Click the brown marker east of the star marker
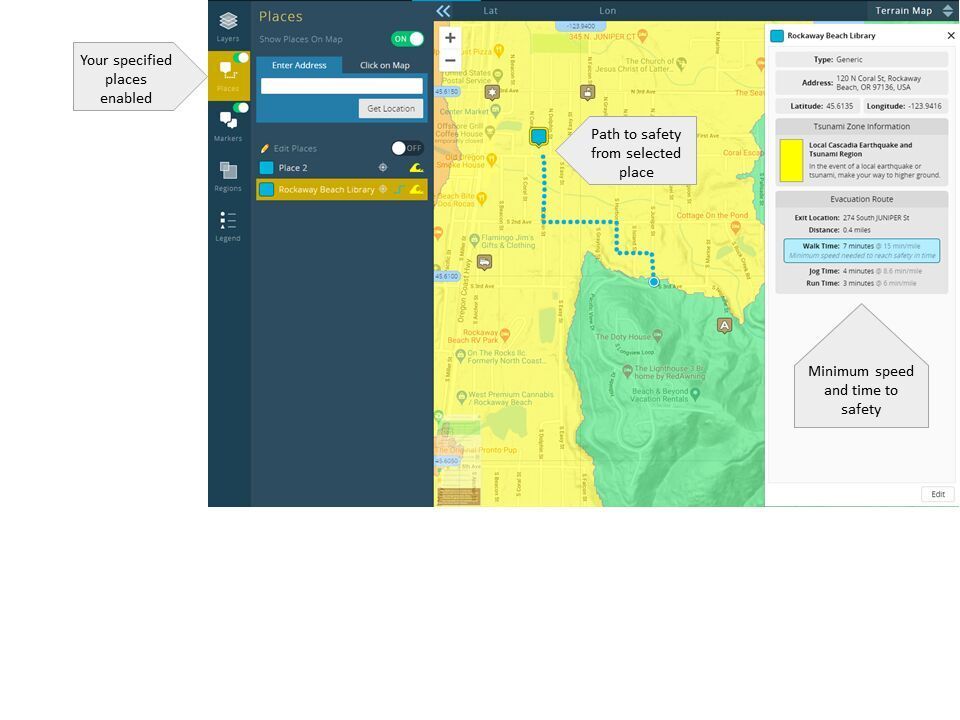The width and height of the screenshot is (960, 720). [588, 92]
